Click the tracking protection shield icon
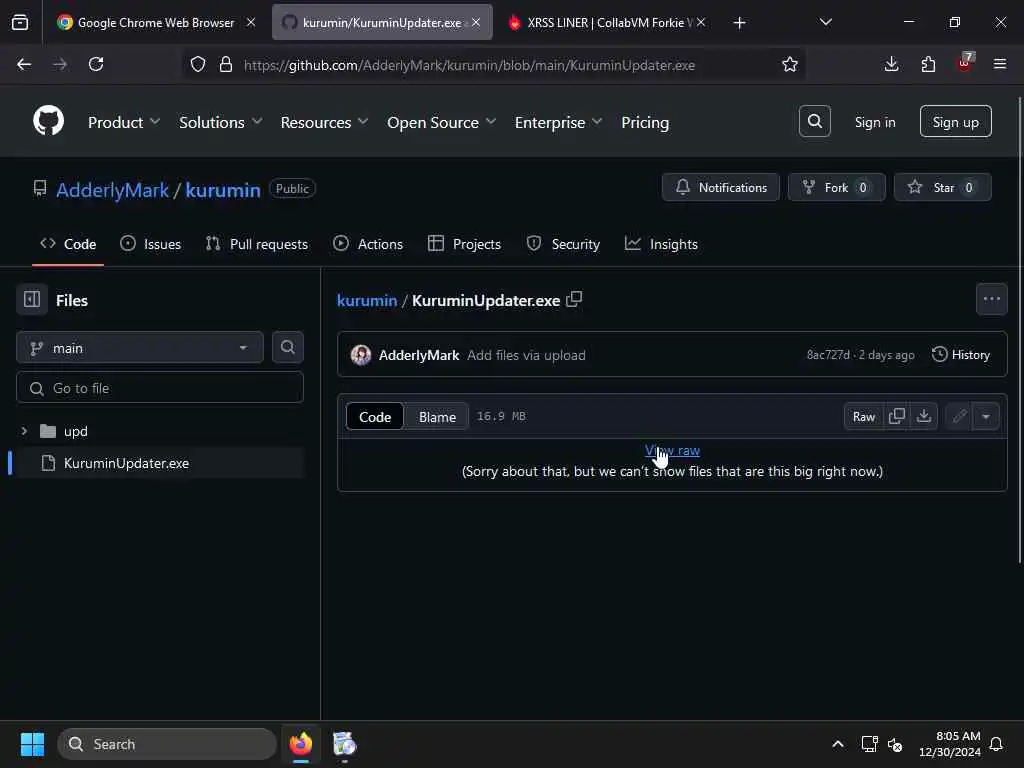 198,64
